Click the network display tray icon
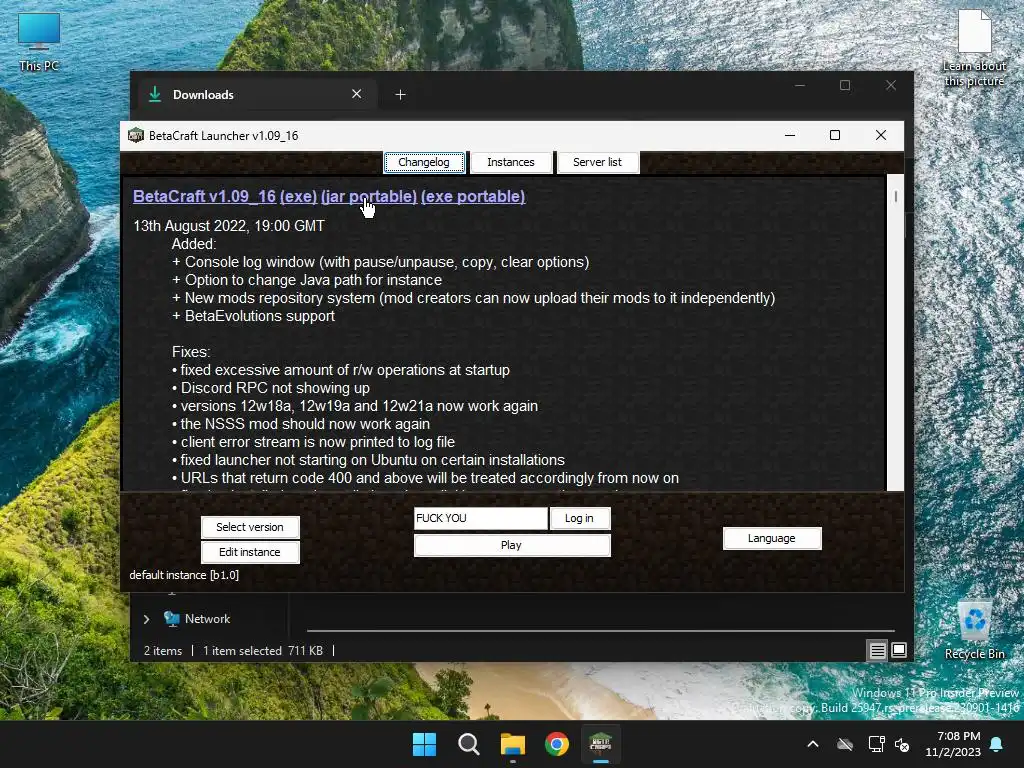The height and width of the screenshot is (768, 1024). point(876,744)
